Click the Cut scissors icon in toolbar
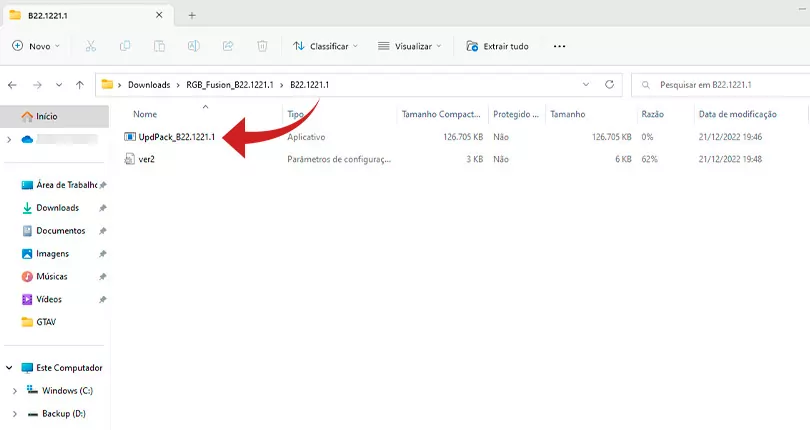Viewport: 810px width, 430px height. coord(91,46)
